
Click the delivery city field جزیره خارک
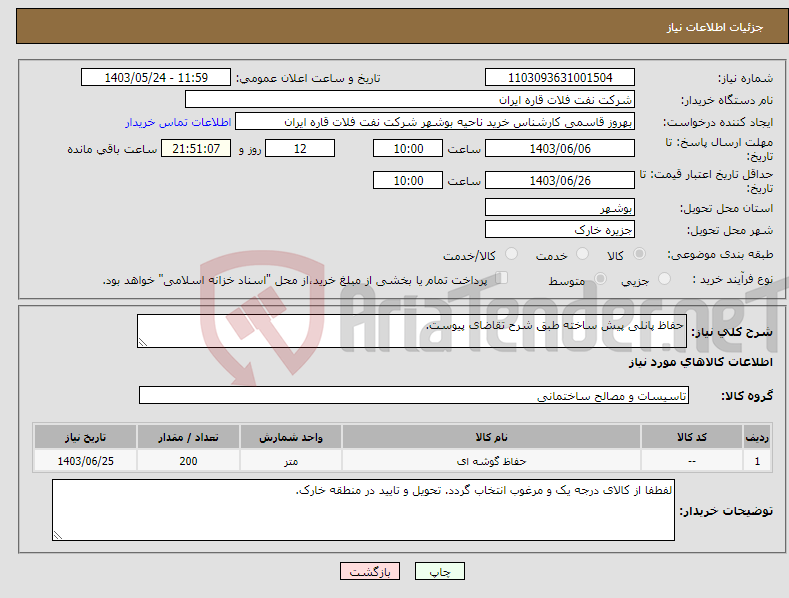(x=560, y=229)
